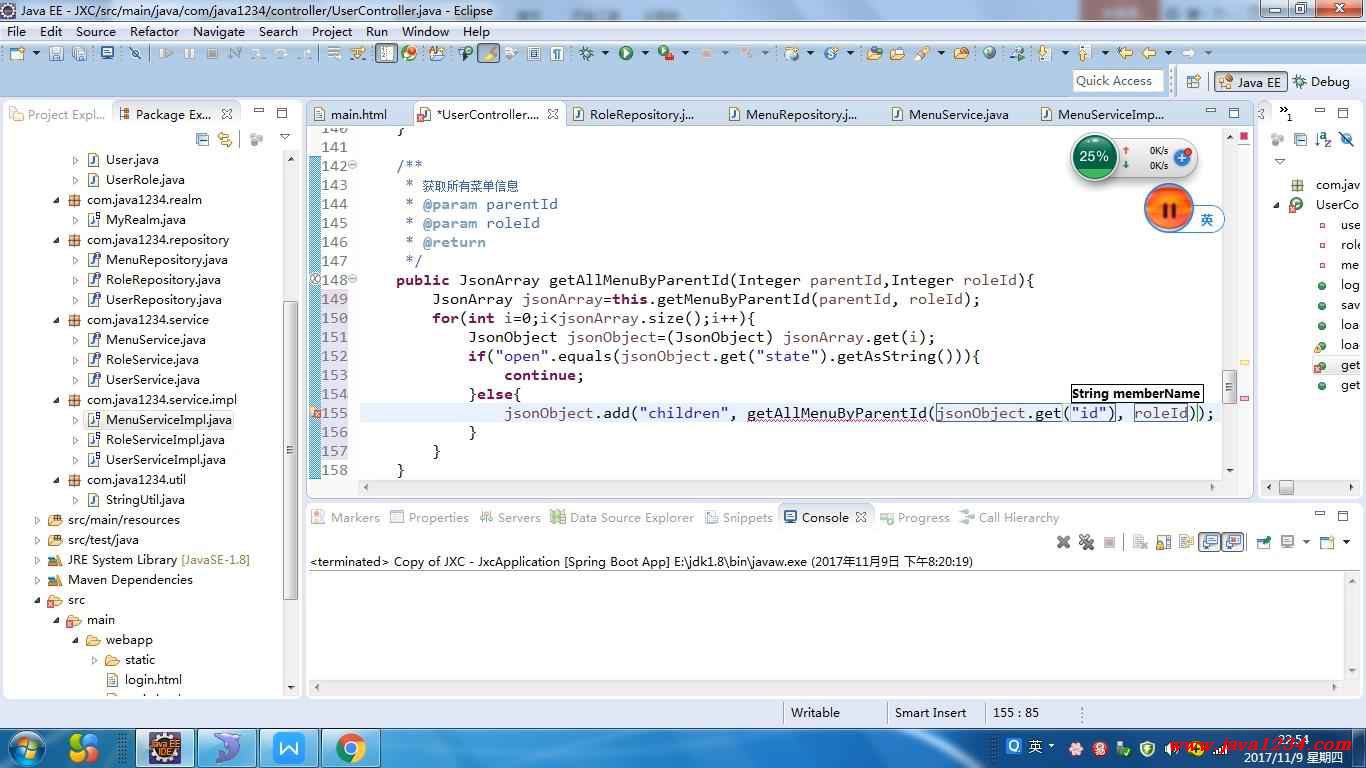Click the New file wizard icon
1366x768 pixels.
point(17,53)
